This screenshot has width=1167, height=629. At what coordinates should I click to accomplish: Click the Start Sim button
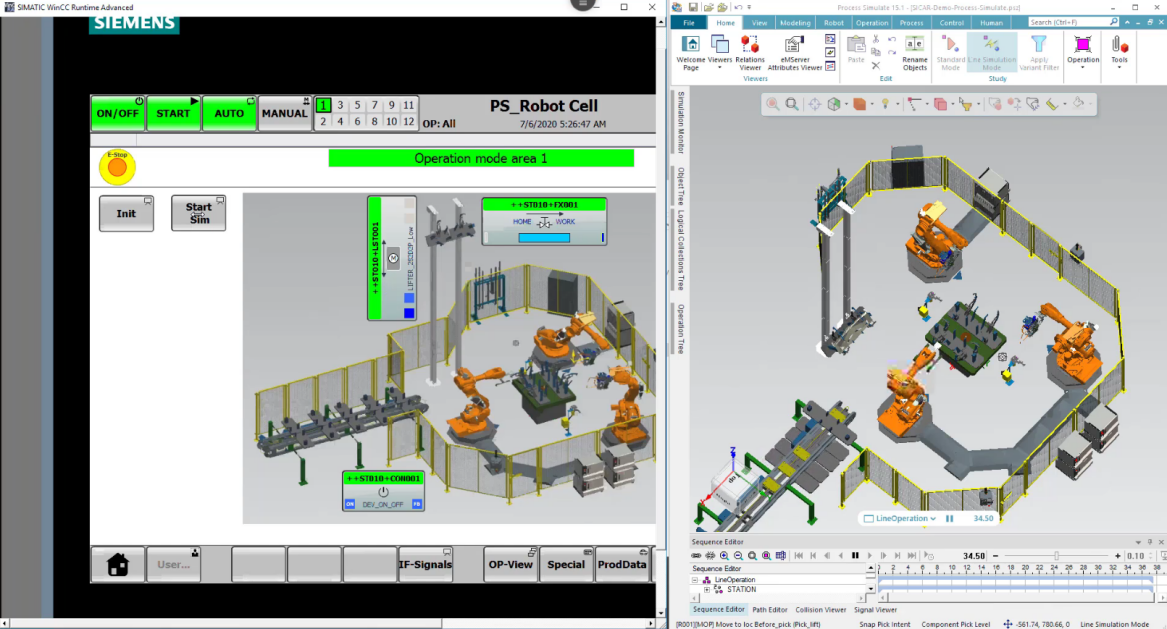click(x=199, y=214)
